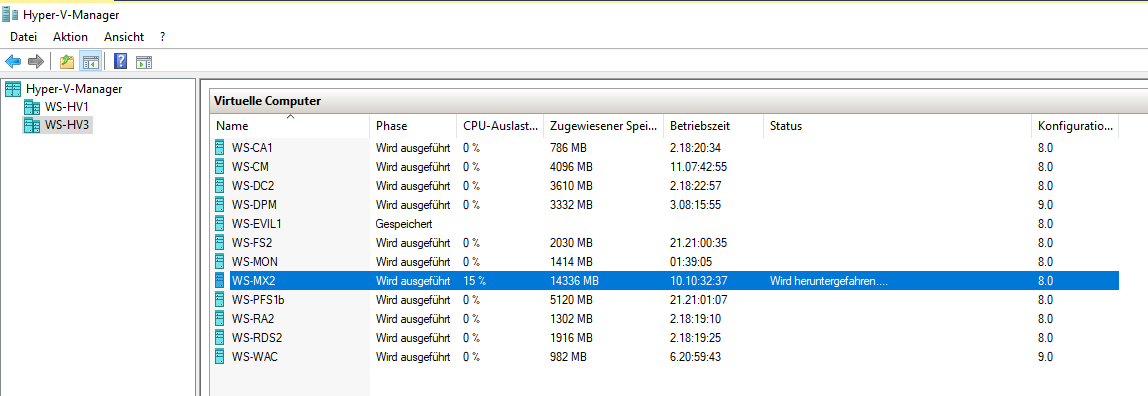Select the WS-EVIL1 virtual machine name
The height and width of the screenshot is (396, 1148).
257,223
